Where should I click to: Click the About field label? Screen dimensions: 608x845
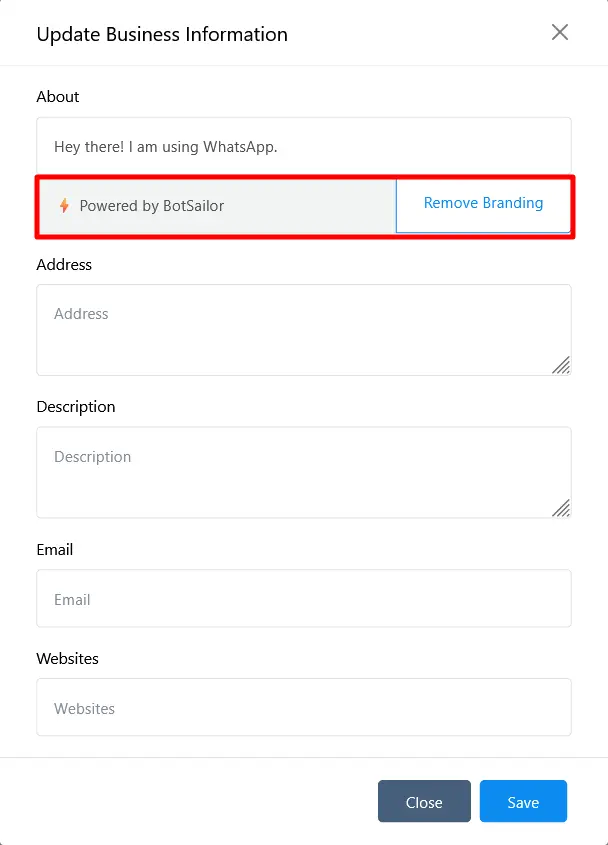coord(58,97)
